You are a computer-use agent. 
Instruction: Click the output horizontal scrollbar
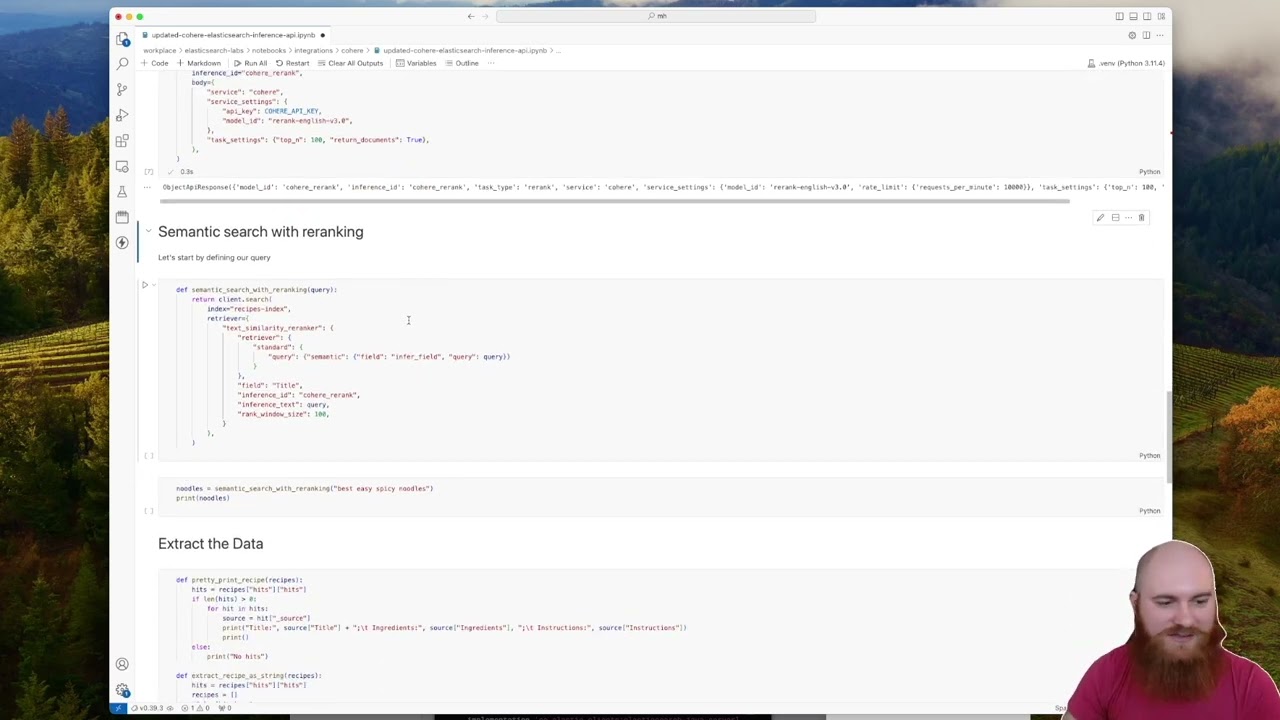(x=615, y=200)
